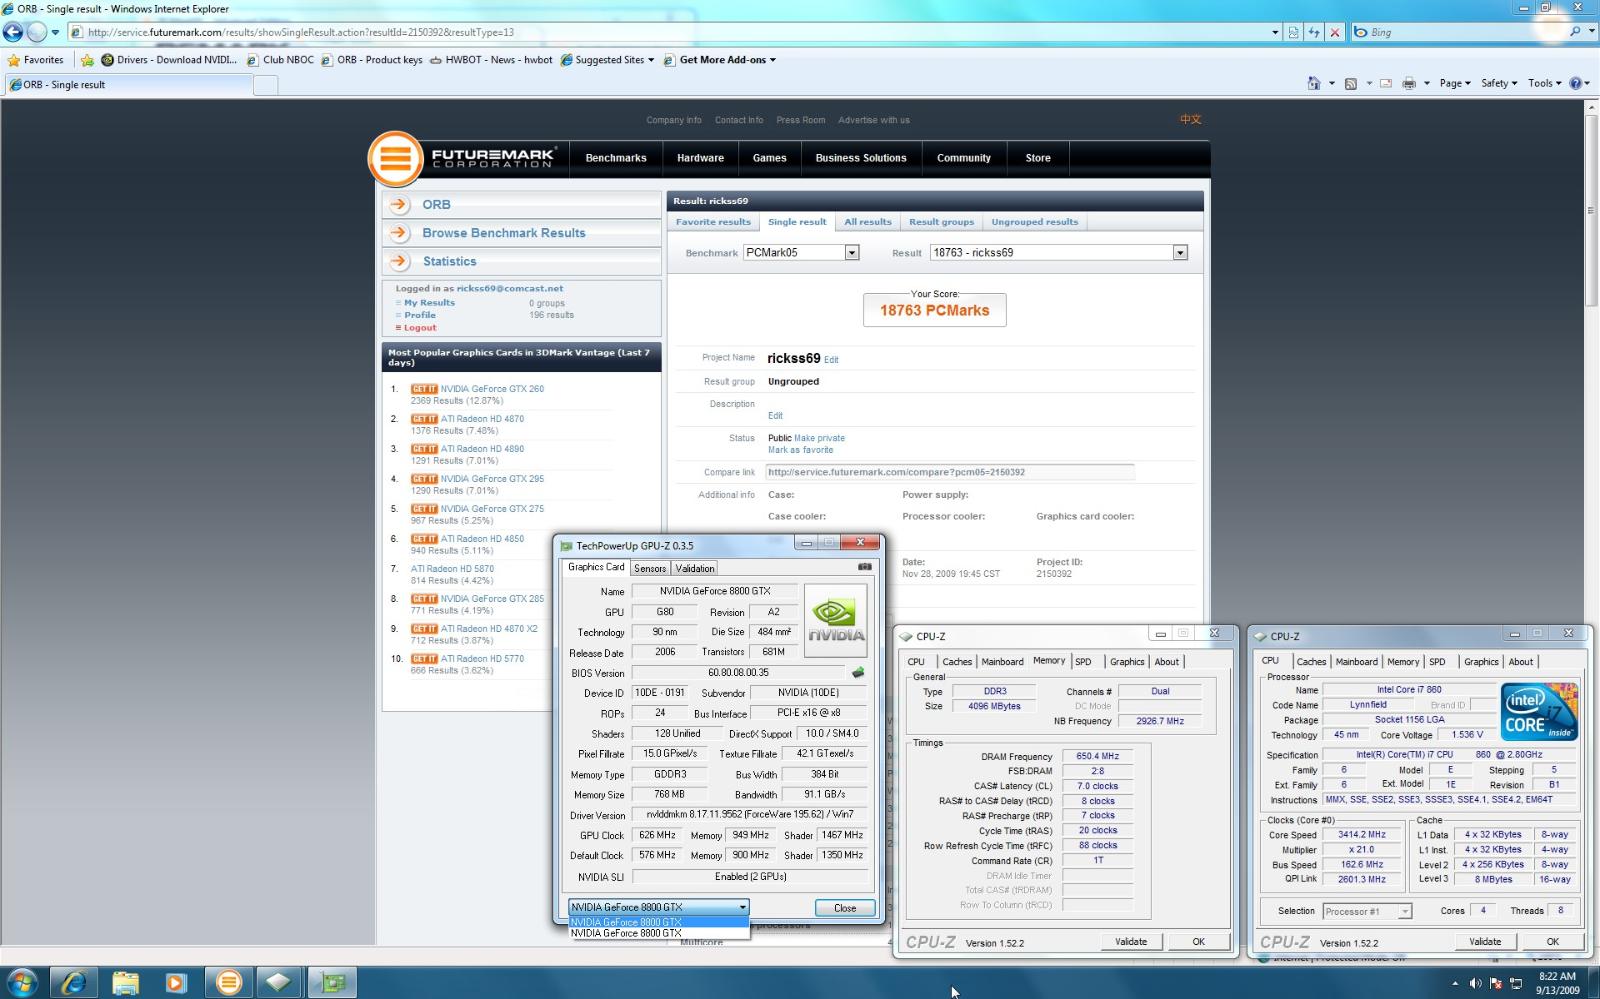Open the Favorites star button
This screenshot has width=1600, height=999.
coord(35,60)
